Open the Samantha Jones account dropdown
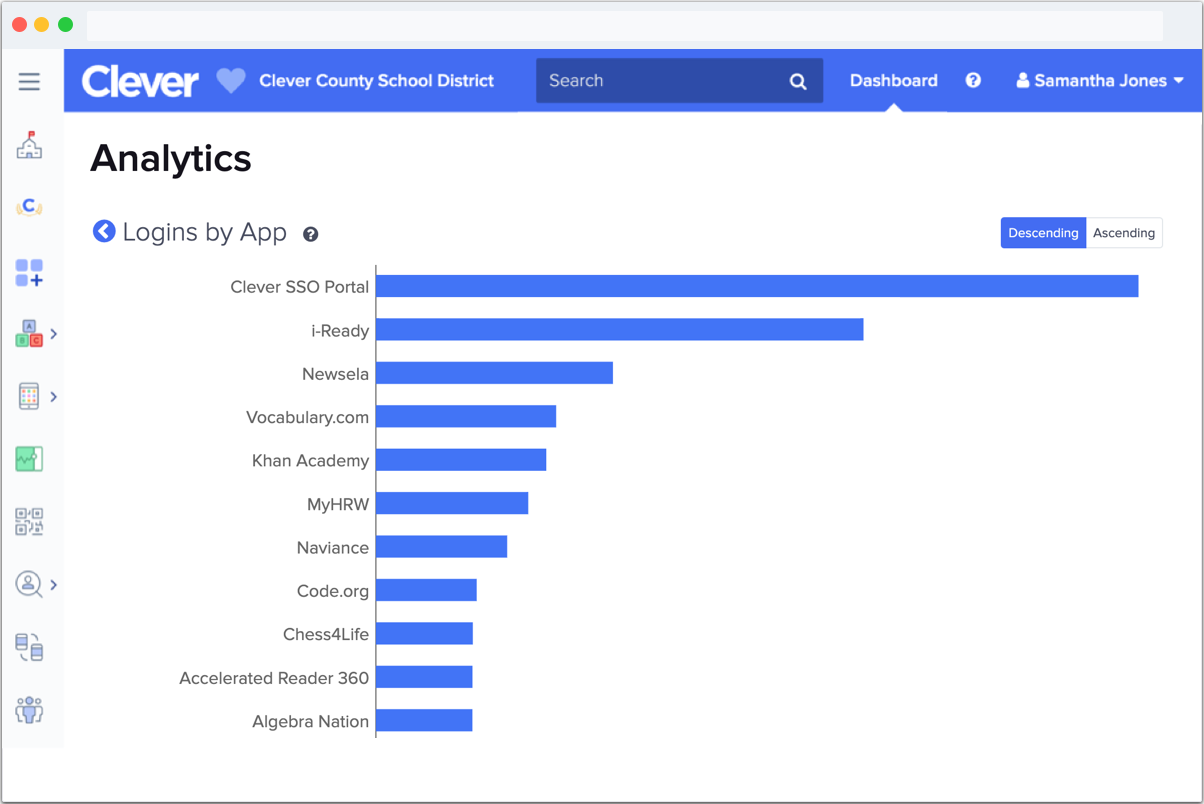This screenshot has height=804, width=1204. click(1100, 81)
